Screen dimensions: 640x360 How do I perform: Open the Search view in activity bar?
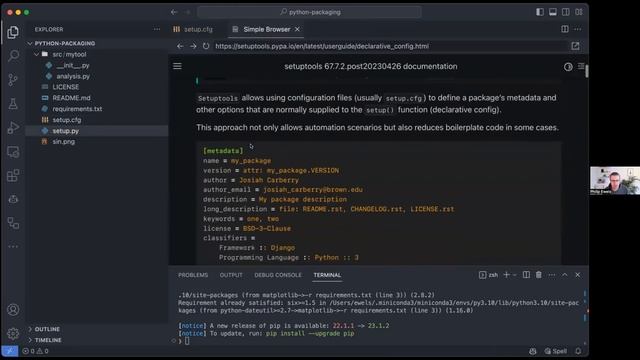[13, 56]
